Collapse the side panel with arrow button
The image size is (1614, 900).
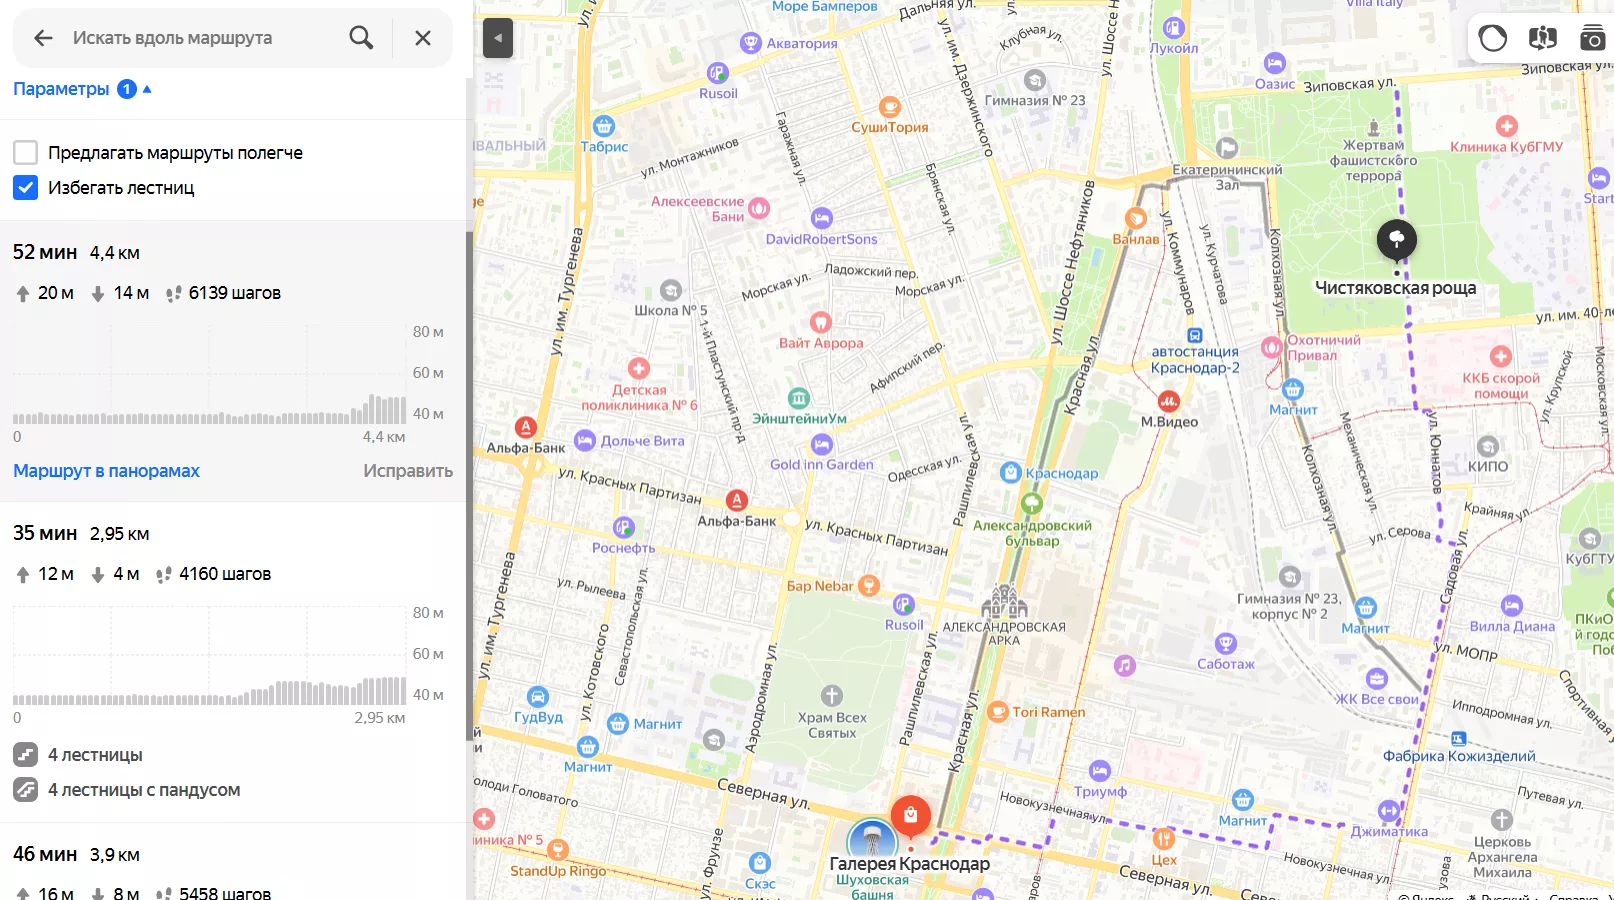point(498,38)
